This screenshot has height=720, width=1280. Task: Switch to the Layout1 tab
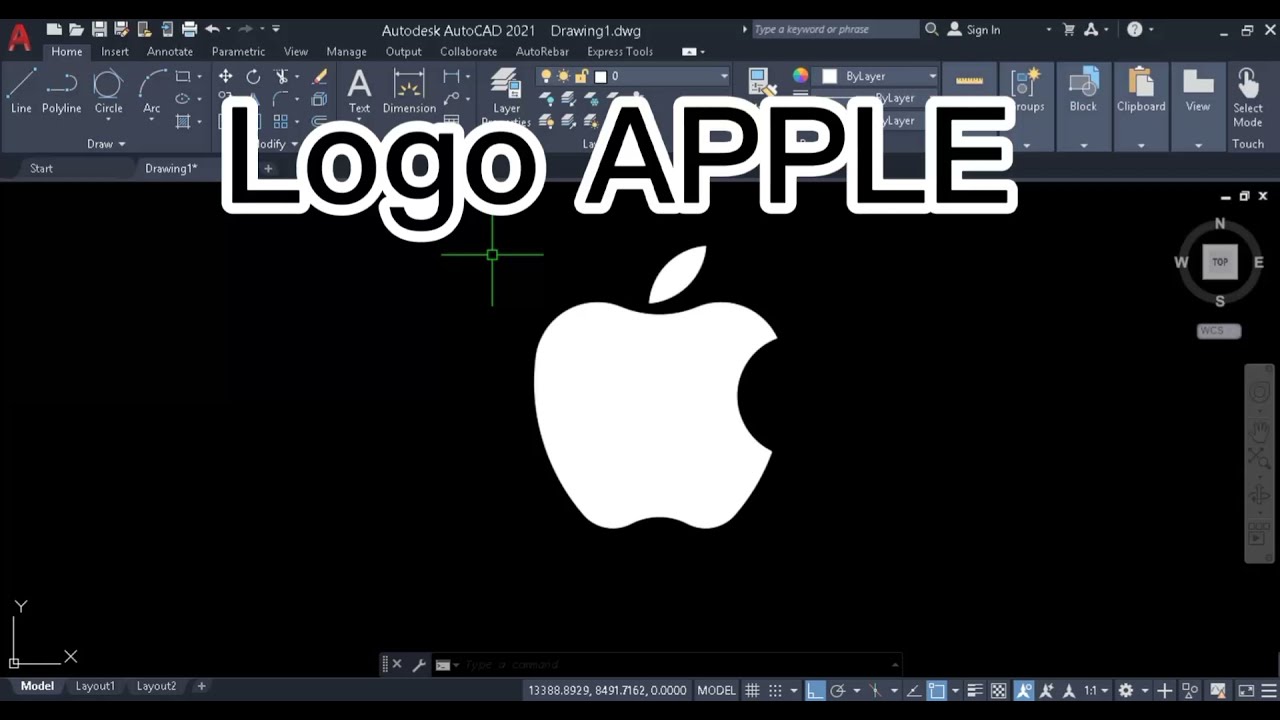95,686
